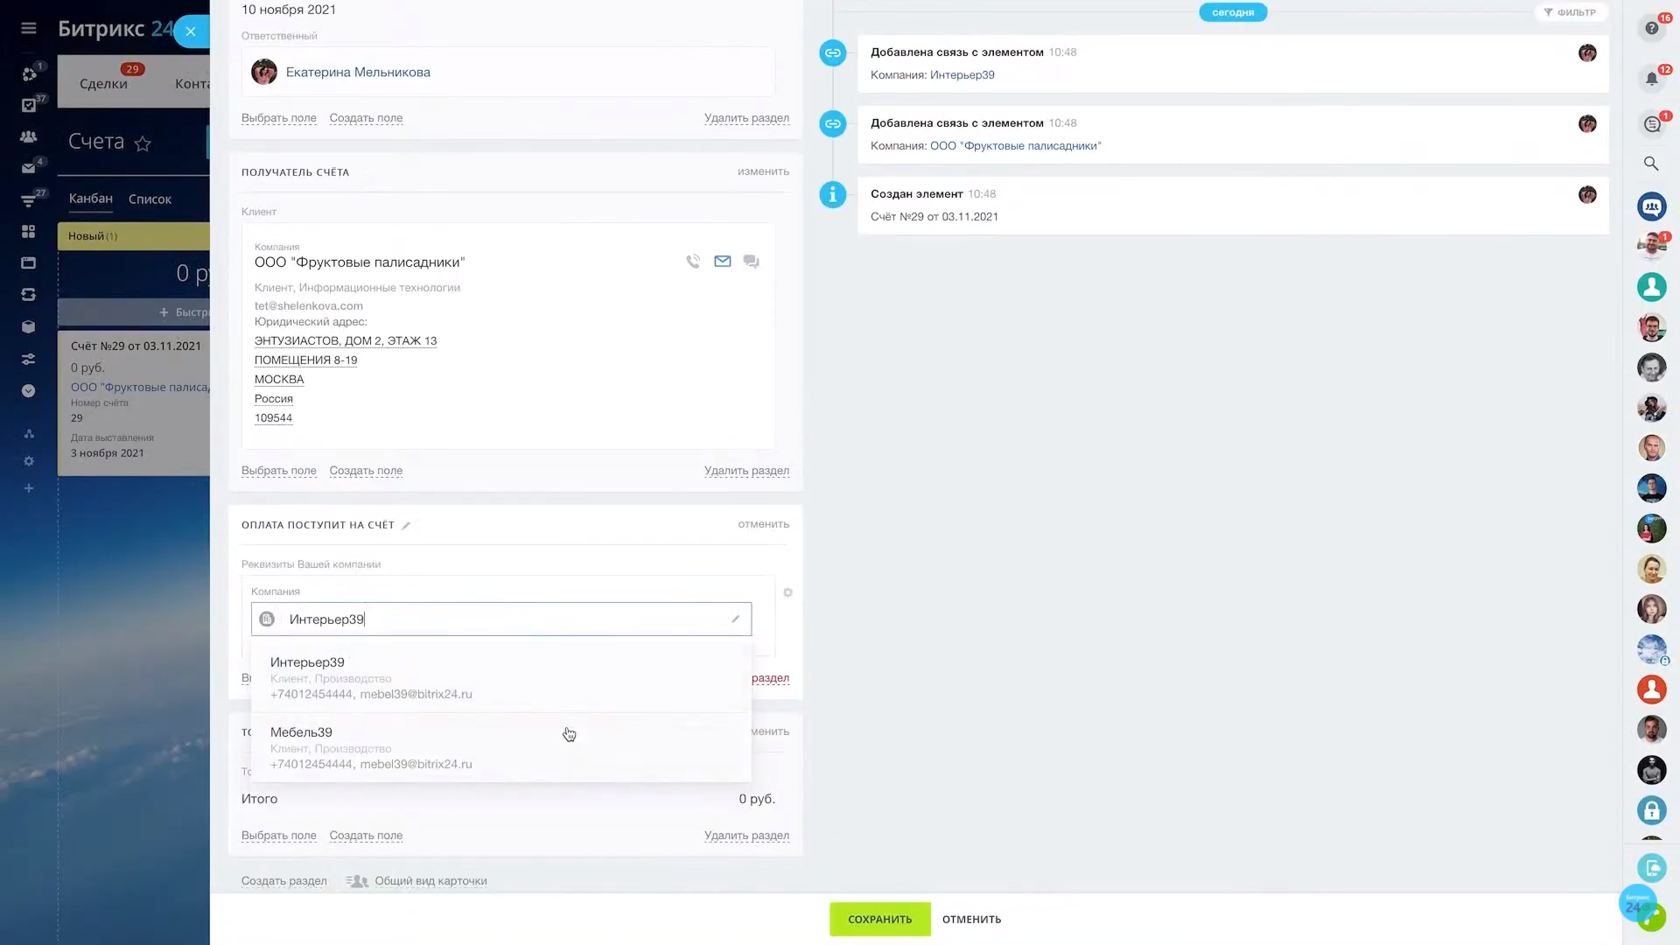
Task: Click the star next to Счета title
Action: [143, 143]
